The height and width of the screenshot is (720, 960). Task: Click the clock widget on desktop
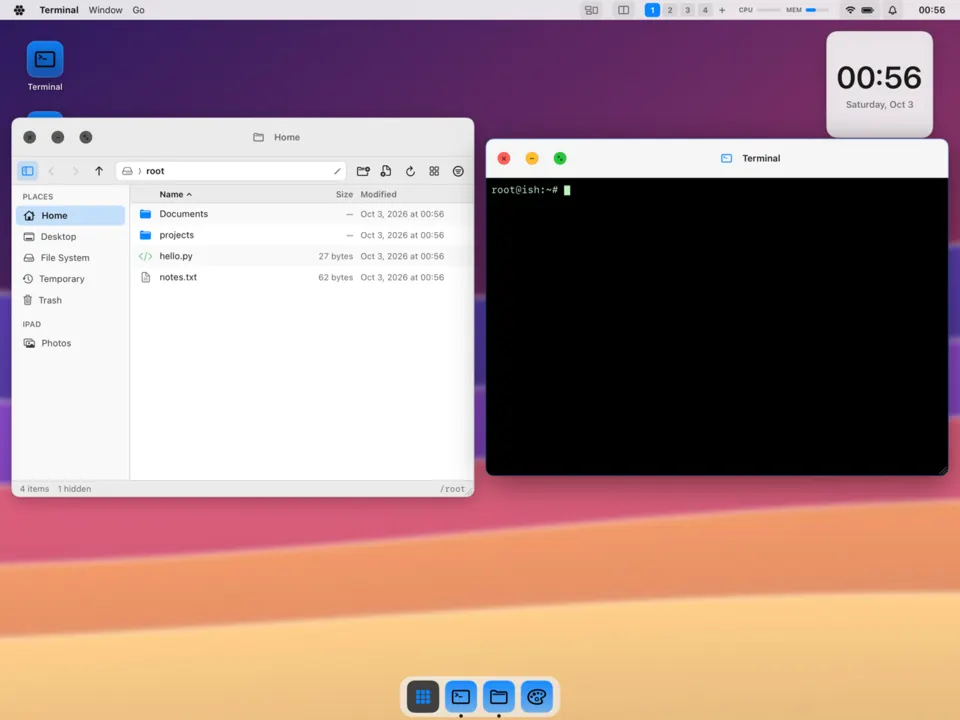(879, 85)
